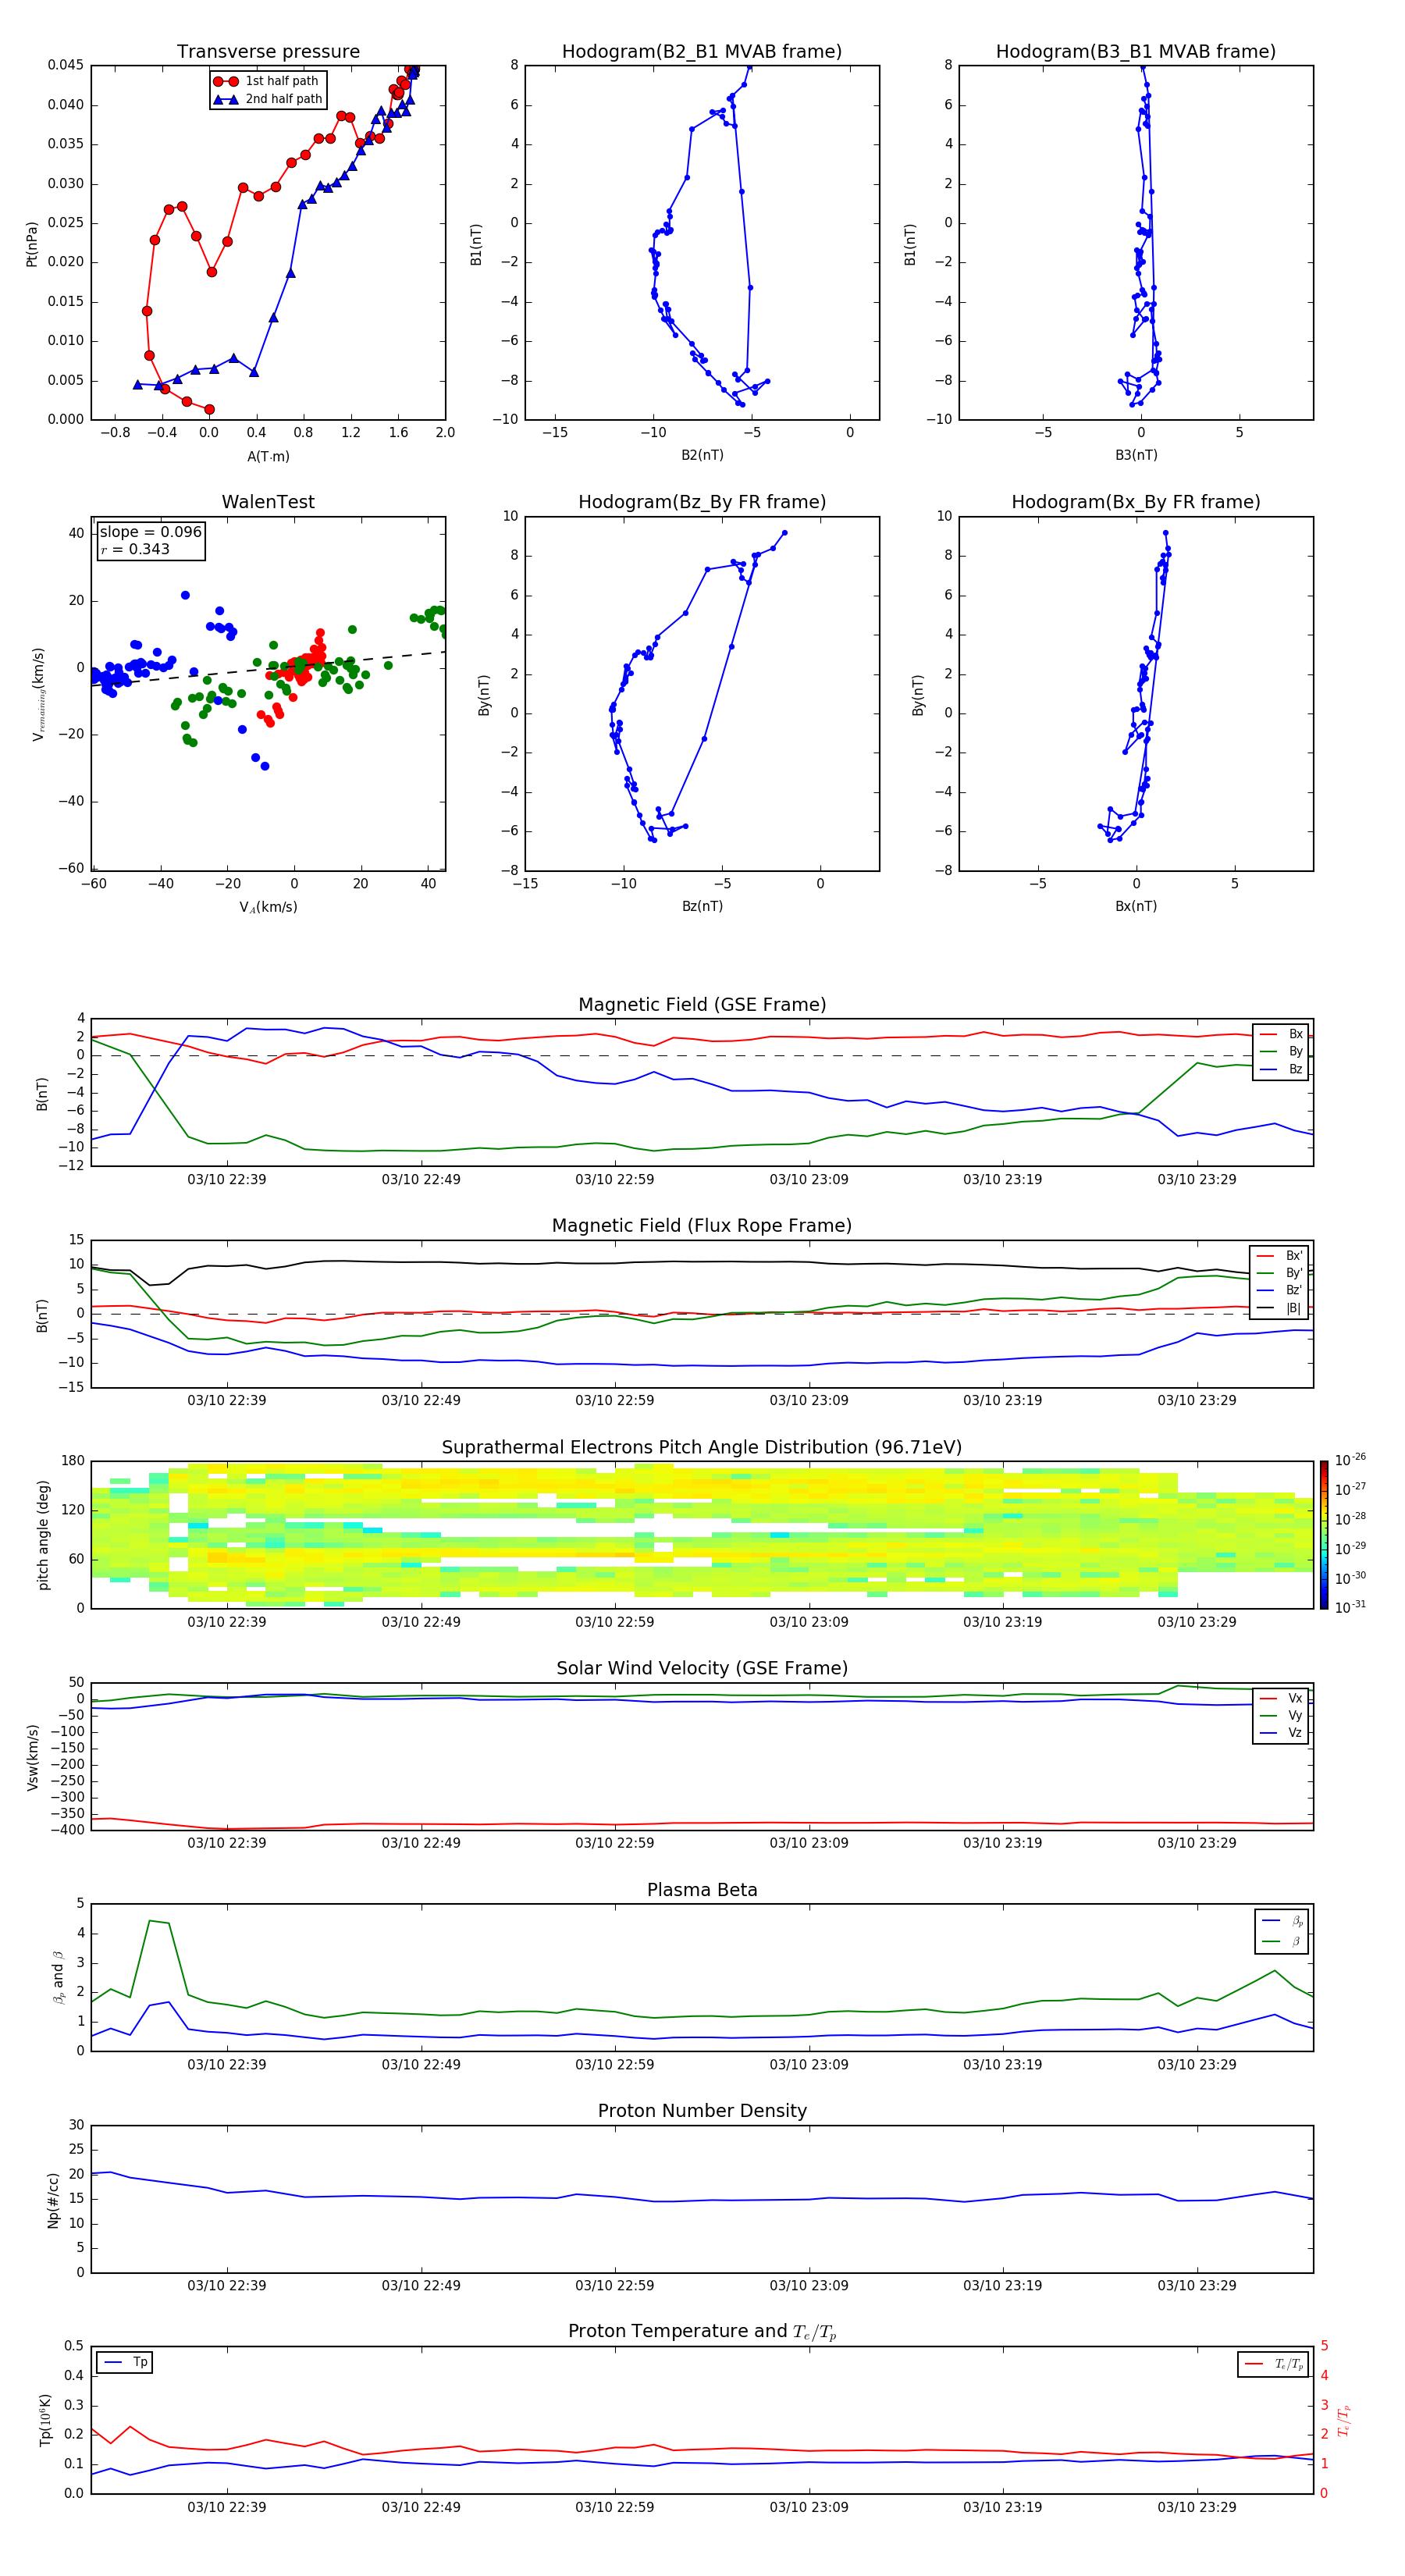This screenshot has height=2576, width=1405.
Task: Click the "V_A(km/s)" x-axis label
Action: (x=268, y=907)
